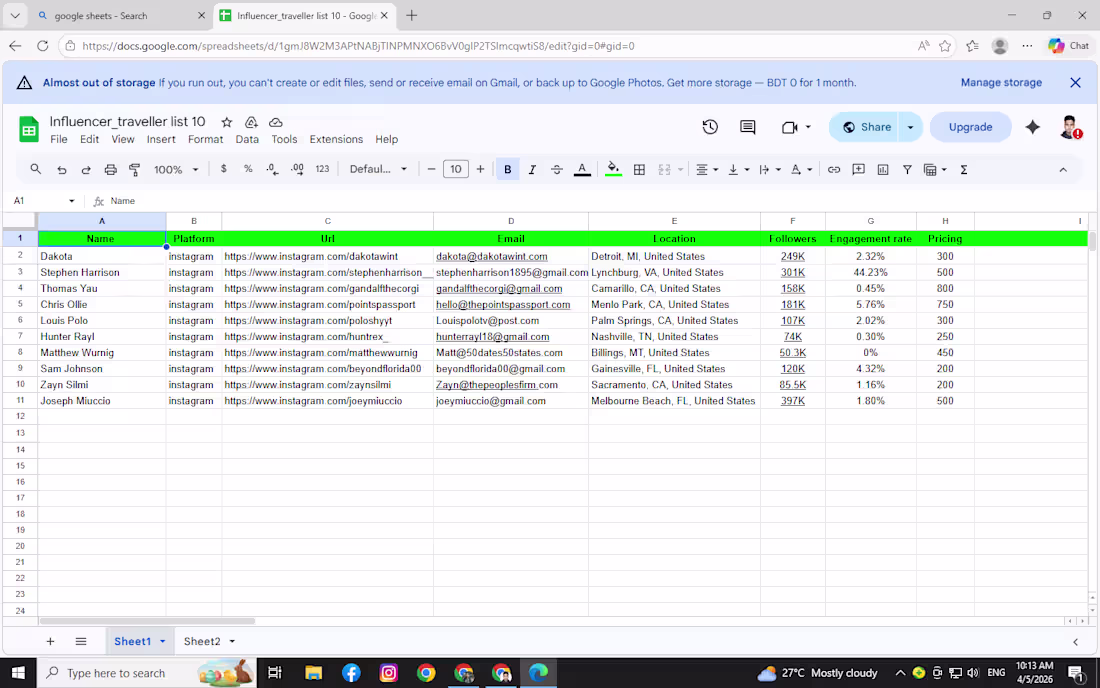Insert a link
This screenshot has width=1100, height=688.
(x=833, y=169)
